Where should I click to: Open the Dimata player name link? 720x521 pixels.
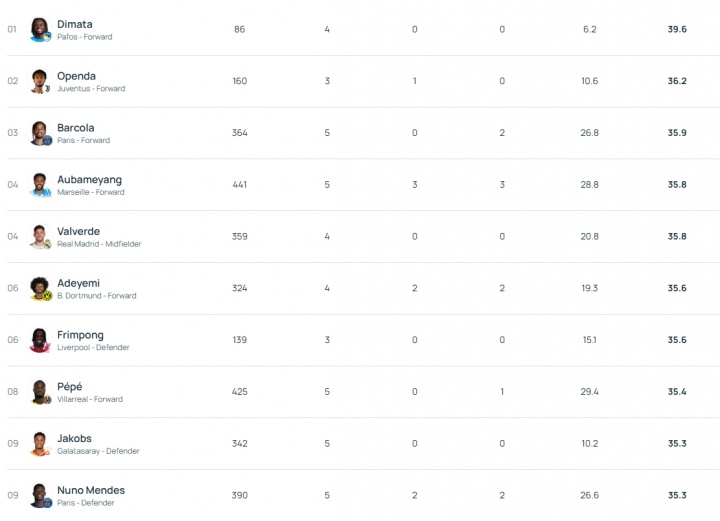75,24
